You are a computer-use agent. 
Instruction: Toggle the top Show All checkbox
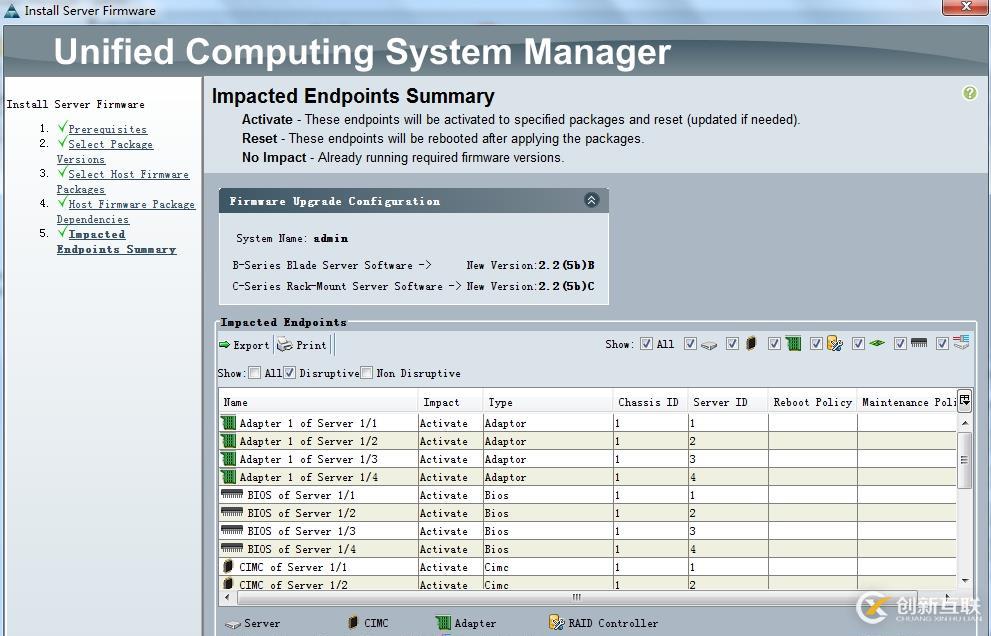[x=646, y=343]
